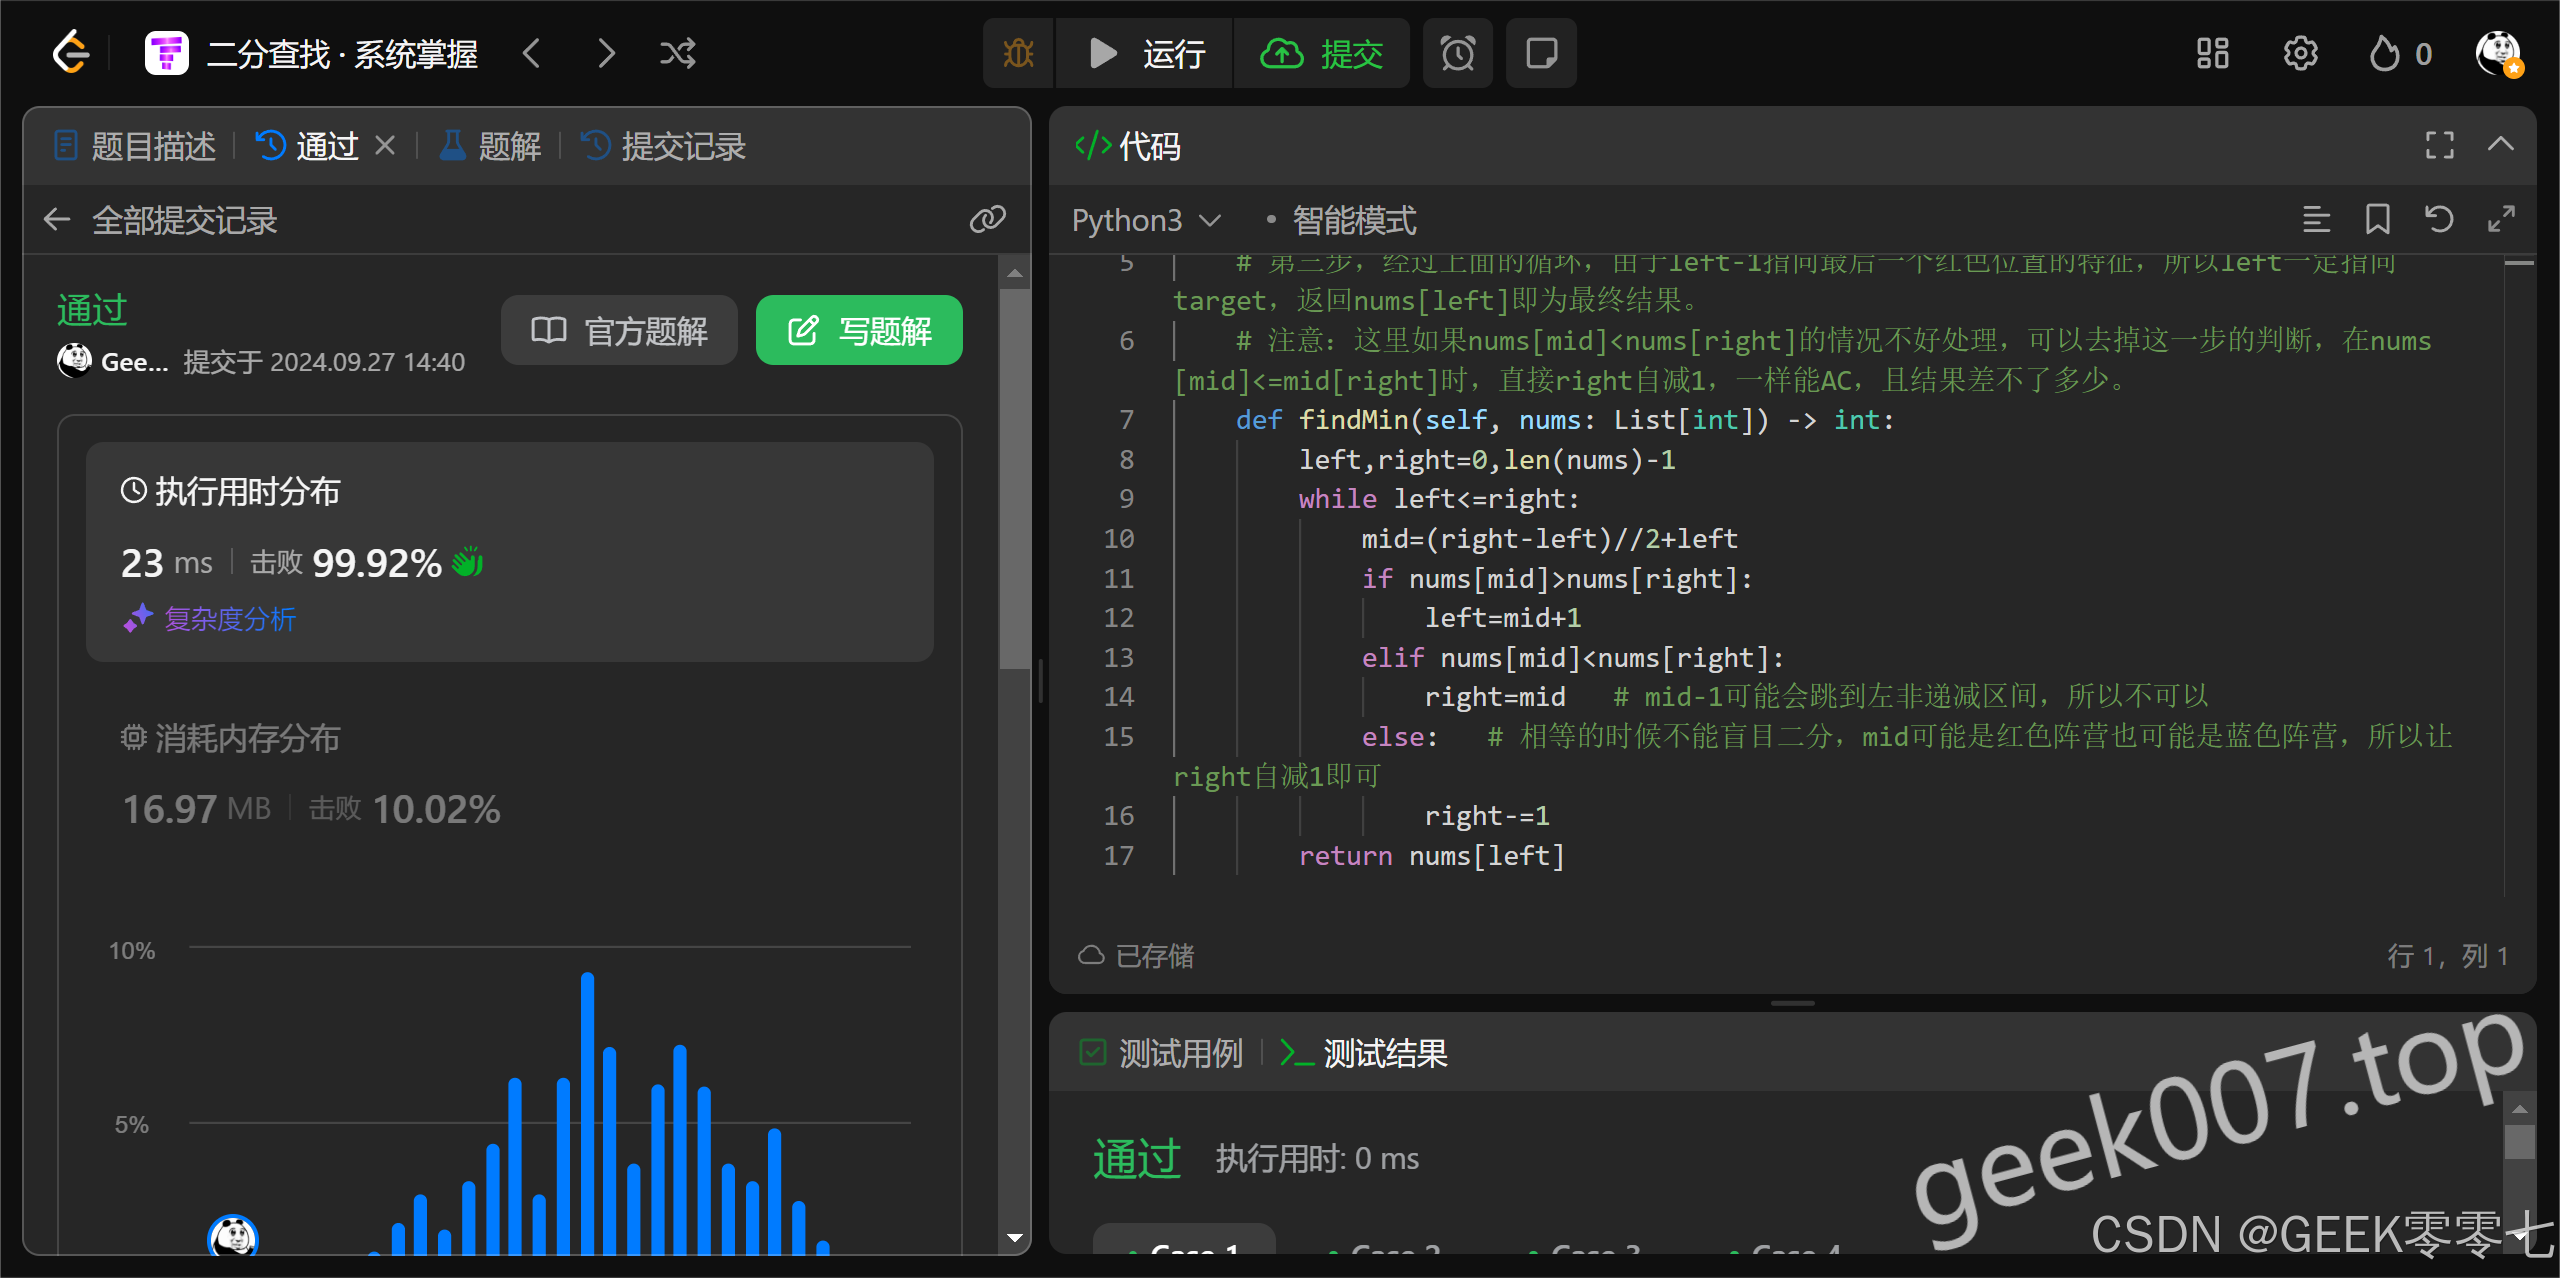The image size is (2560, 1278).
Task: Click the left panel vertical scrollbar
Action: coord(1014,480)
